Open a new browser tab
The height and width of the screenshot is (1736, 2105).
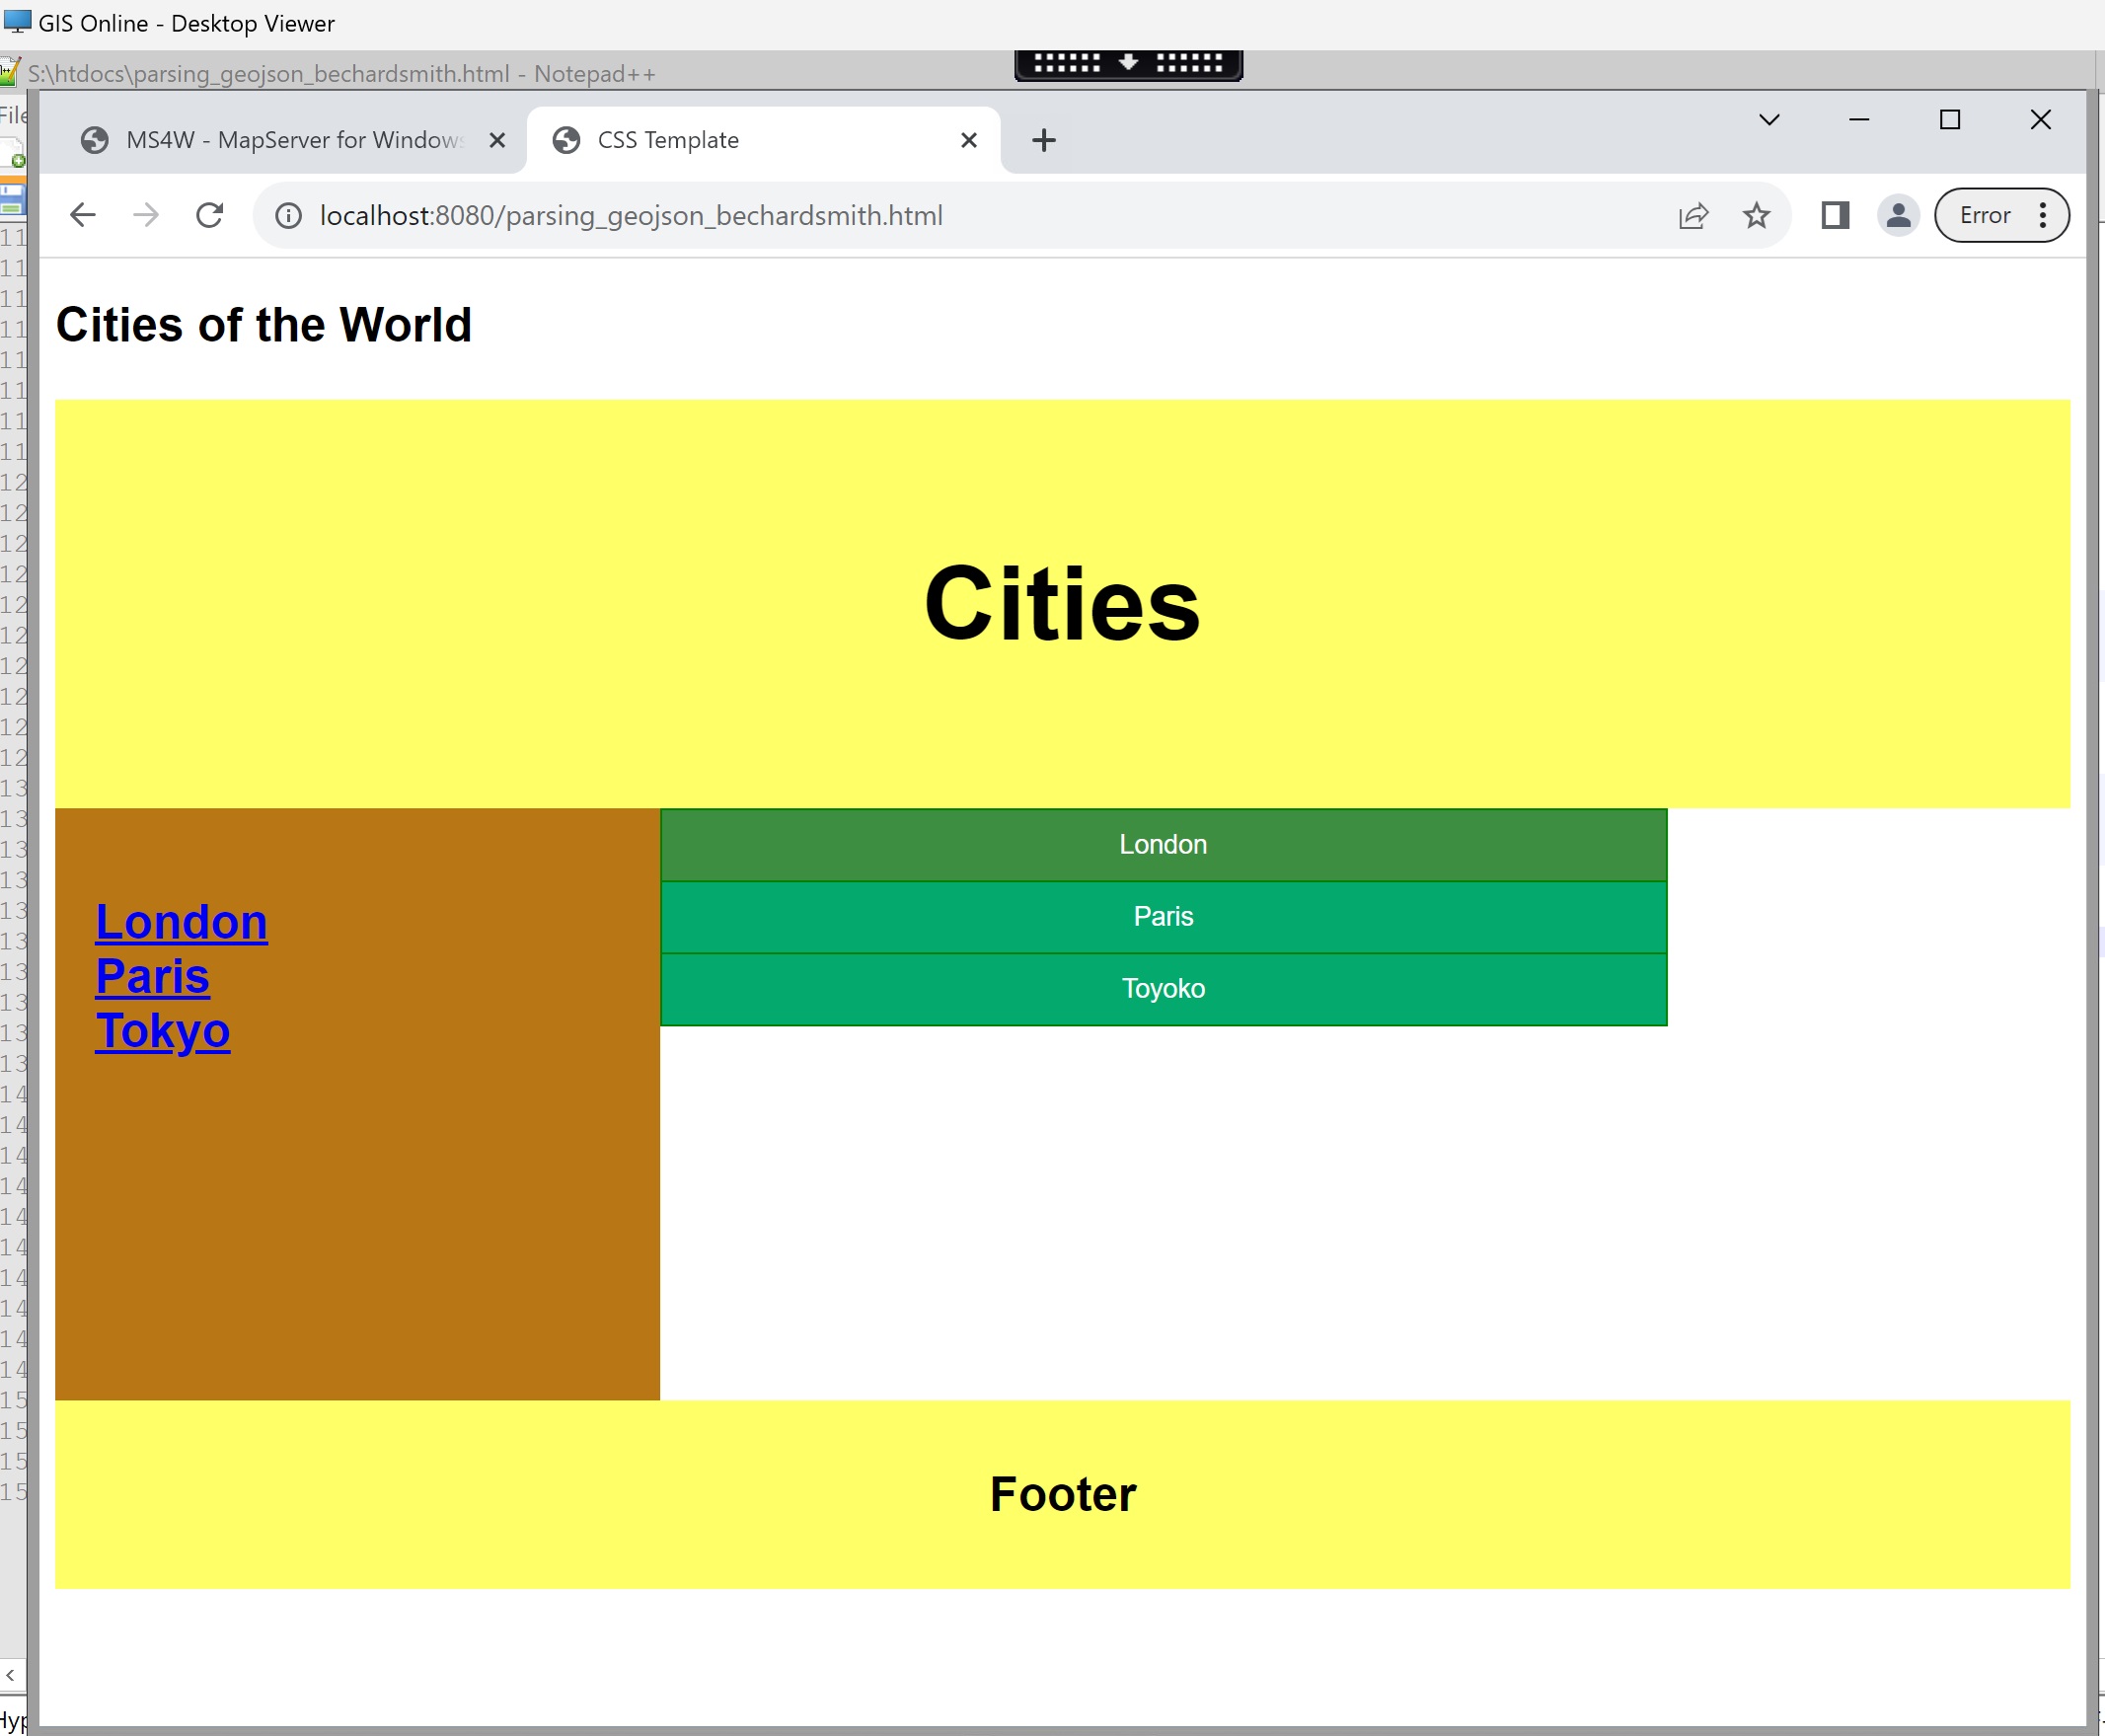tap(1043, 140)
